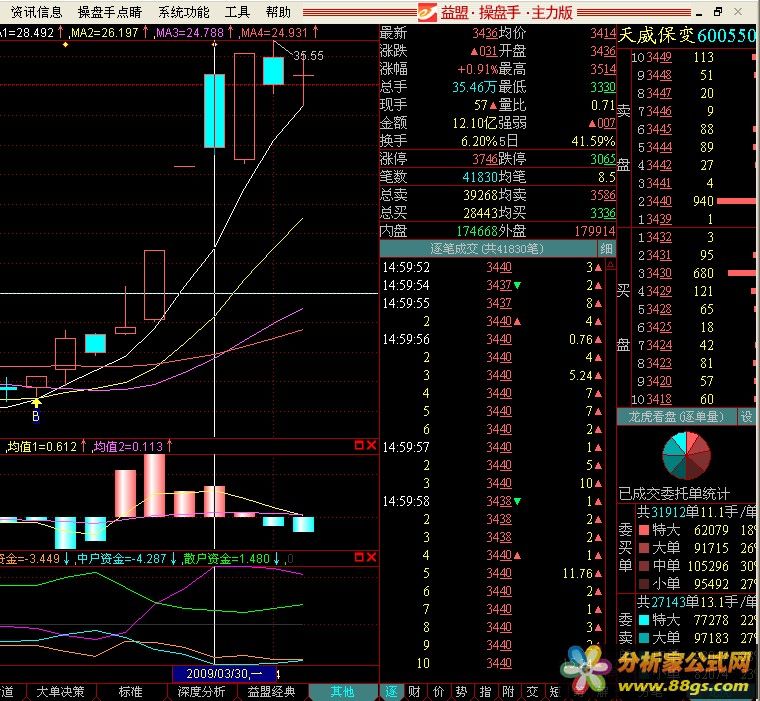The height and width of the screenshot is (701, 760).
Task: Click the 内盘 value 174668
Action: (x=477, y=231)
